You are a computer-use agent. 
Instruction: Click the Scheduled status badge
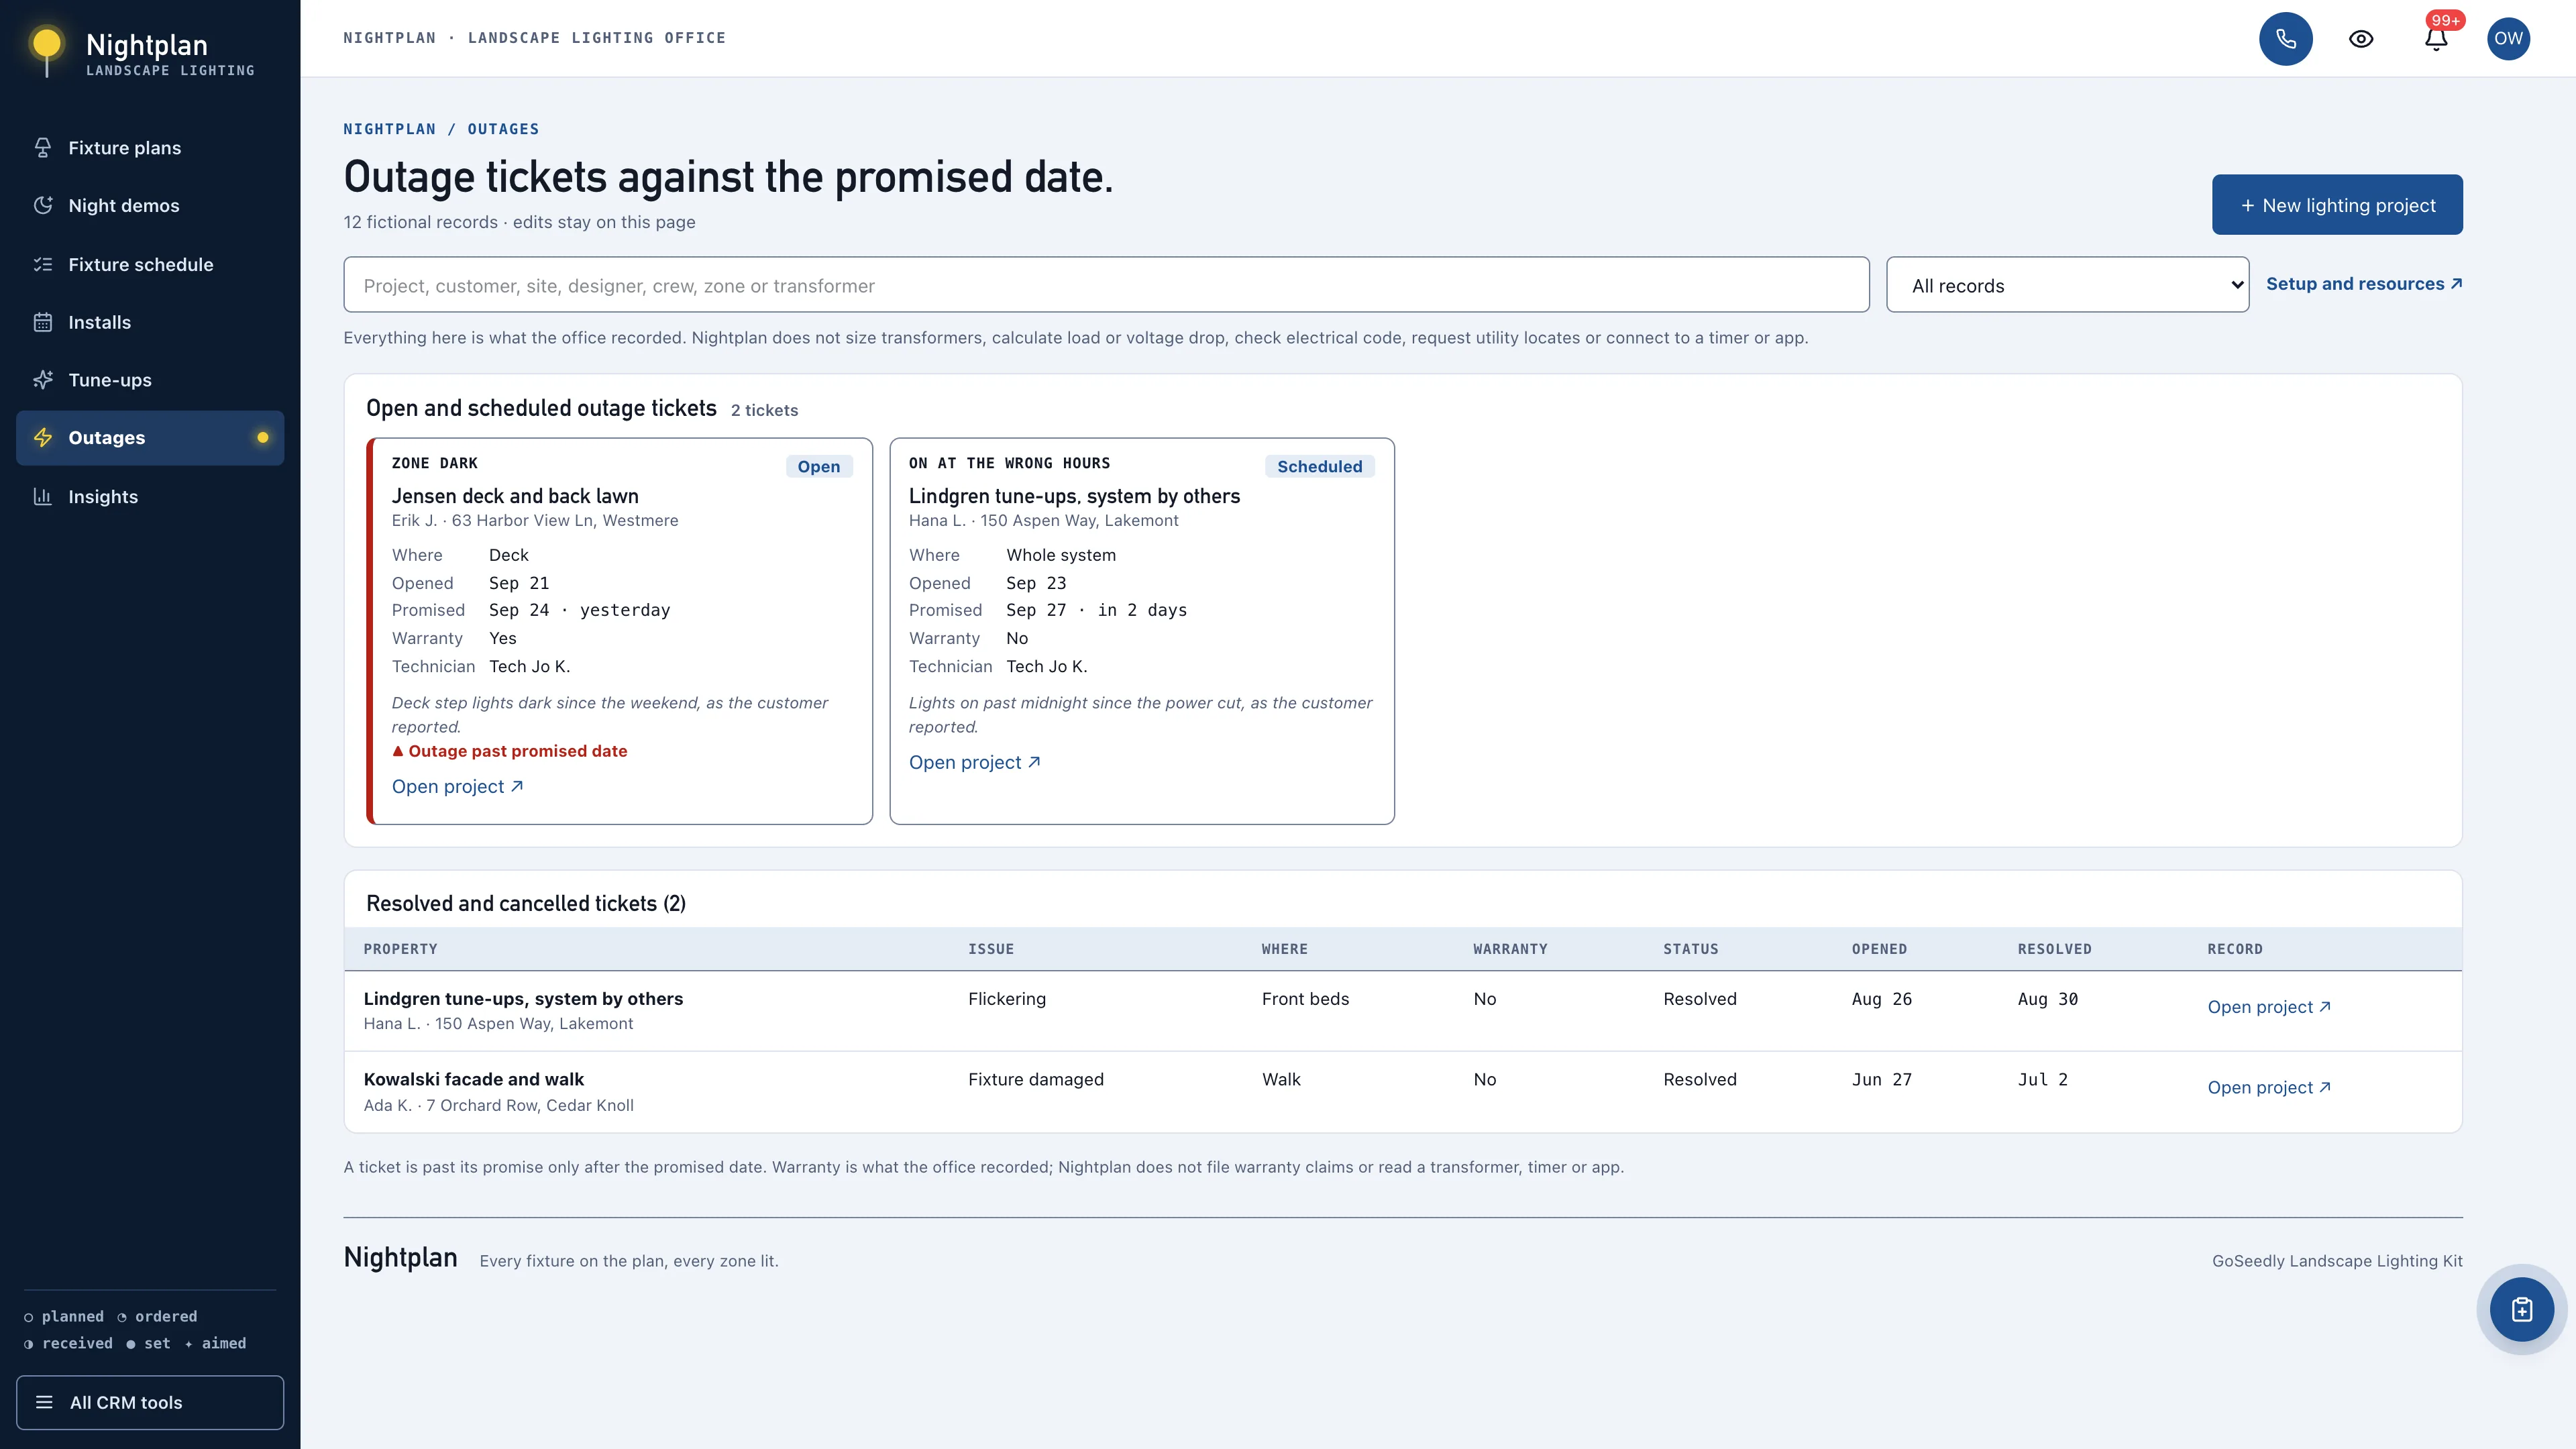pos(1319,466)
